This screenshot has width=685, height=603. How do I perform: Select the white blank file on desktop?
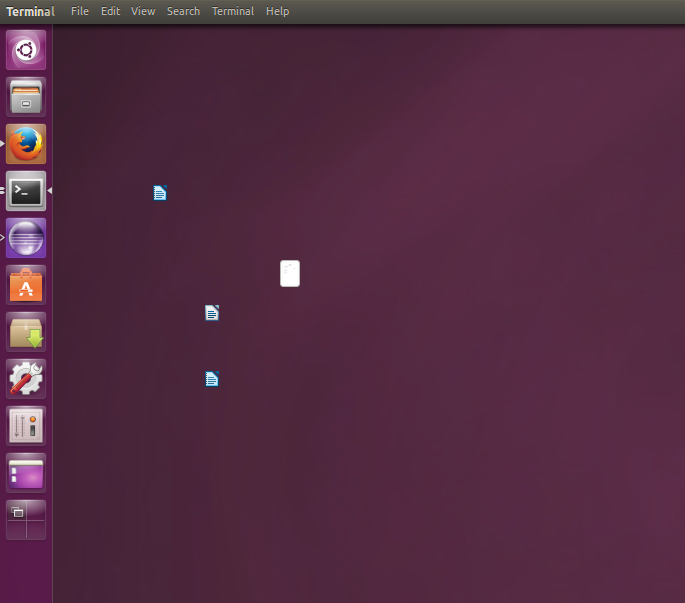pos(290,274)
